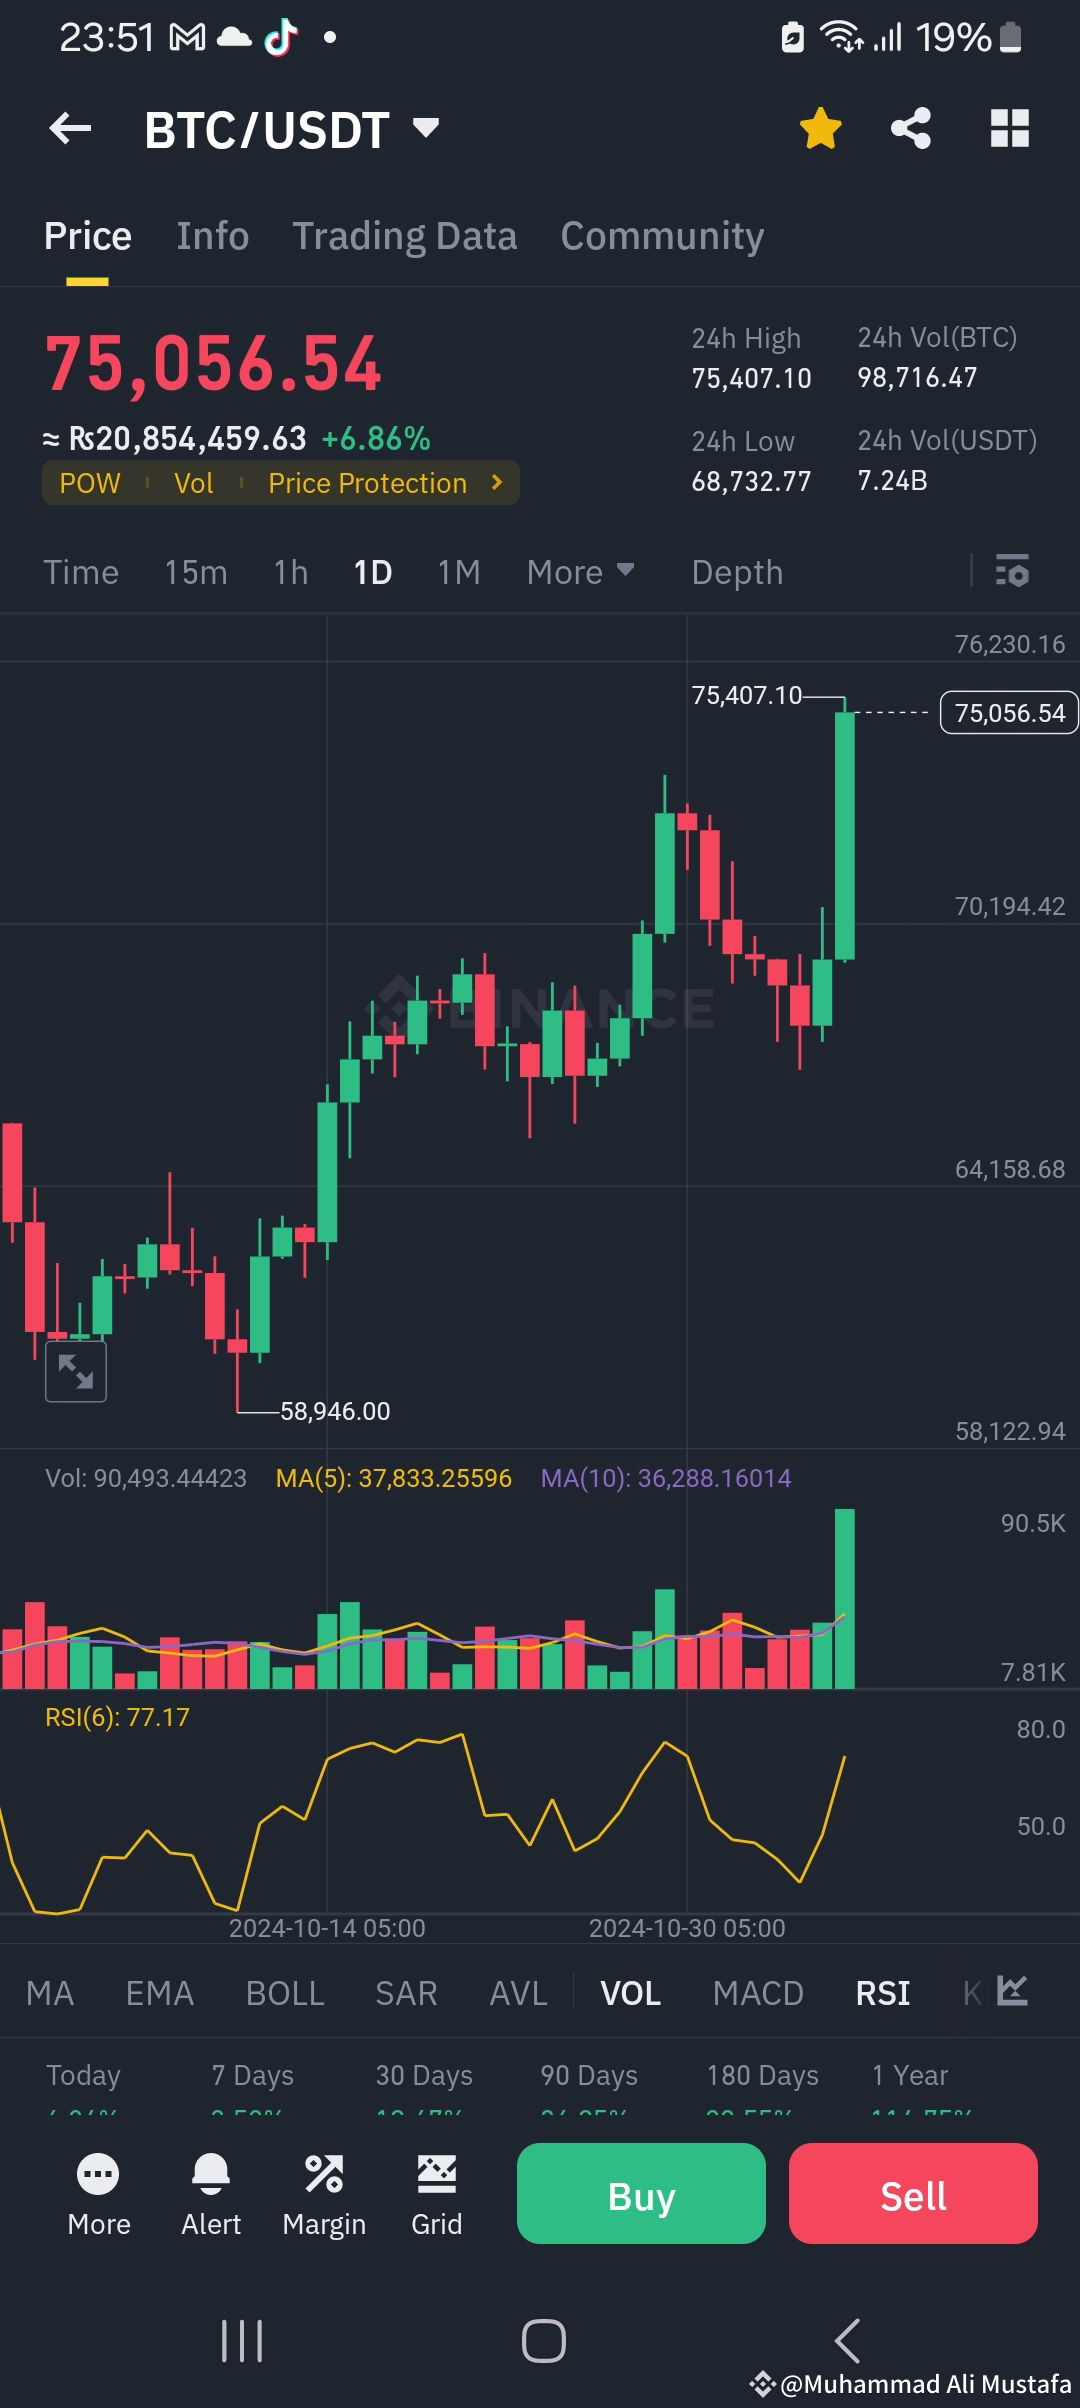This screenshot has height=2408, width=1080.
Task: Toggle the RSI indicator
Action: 883,1993
